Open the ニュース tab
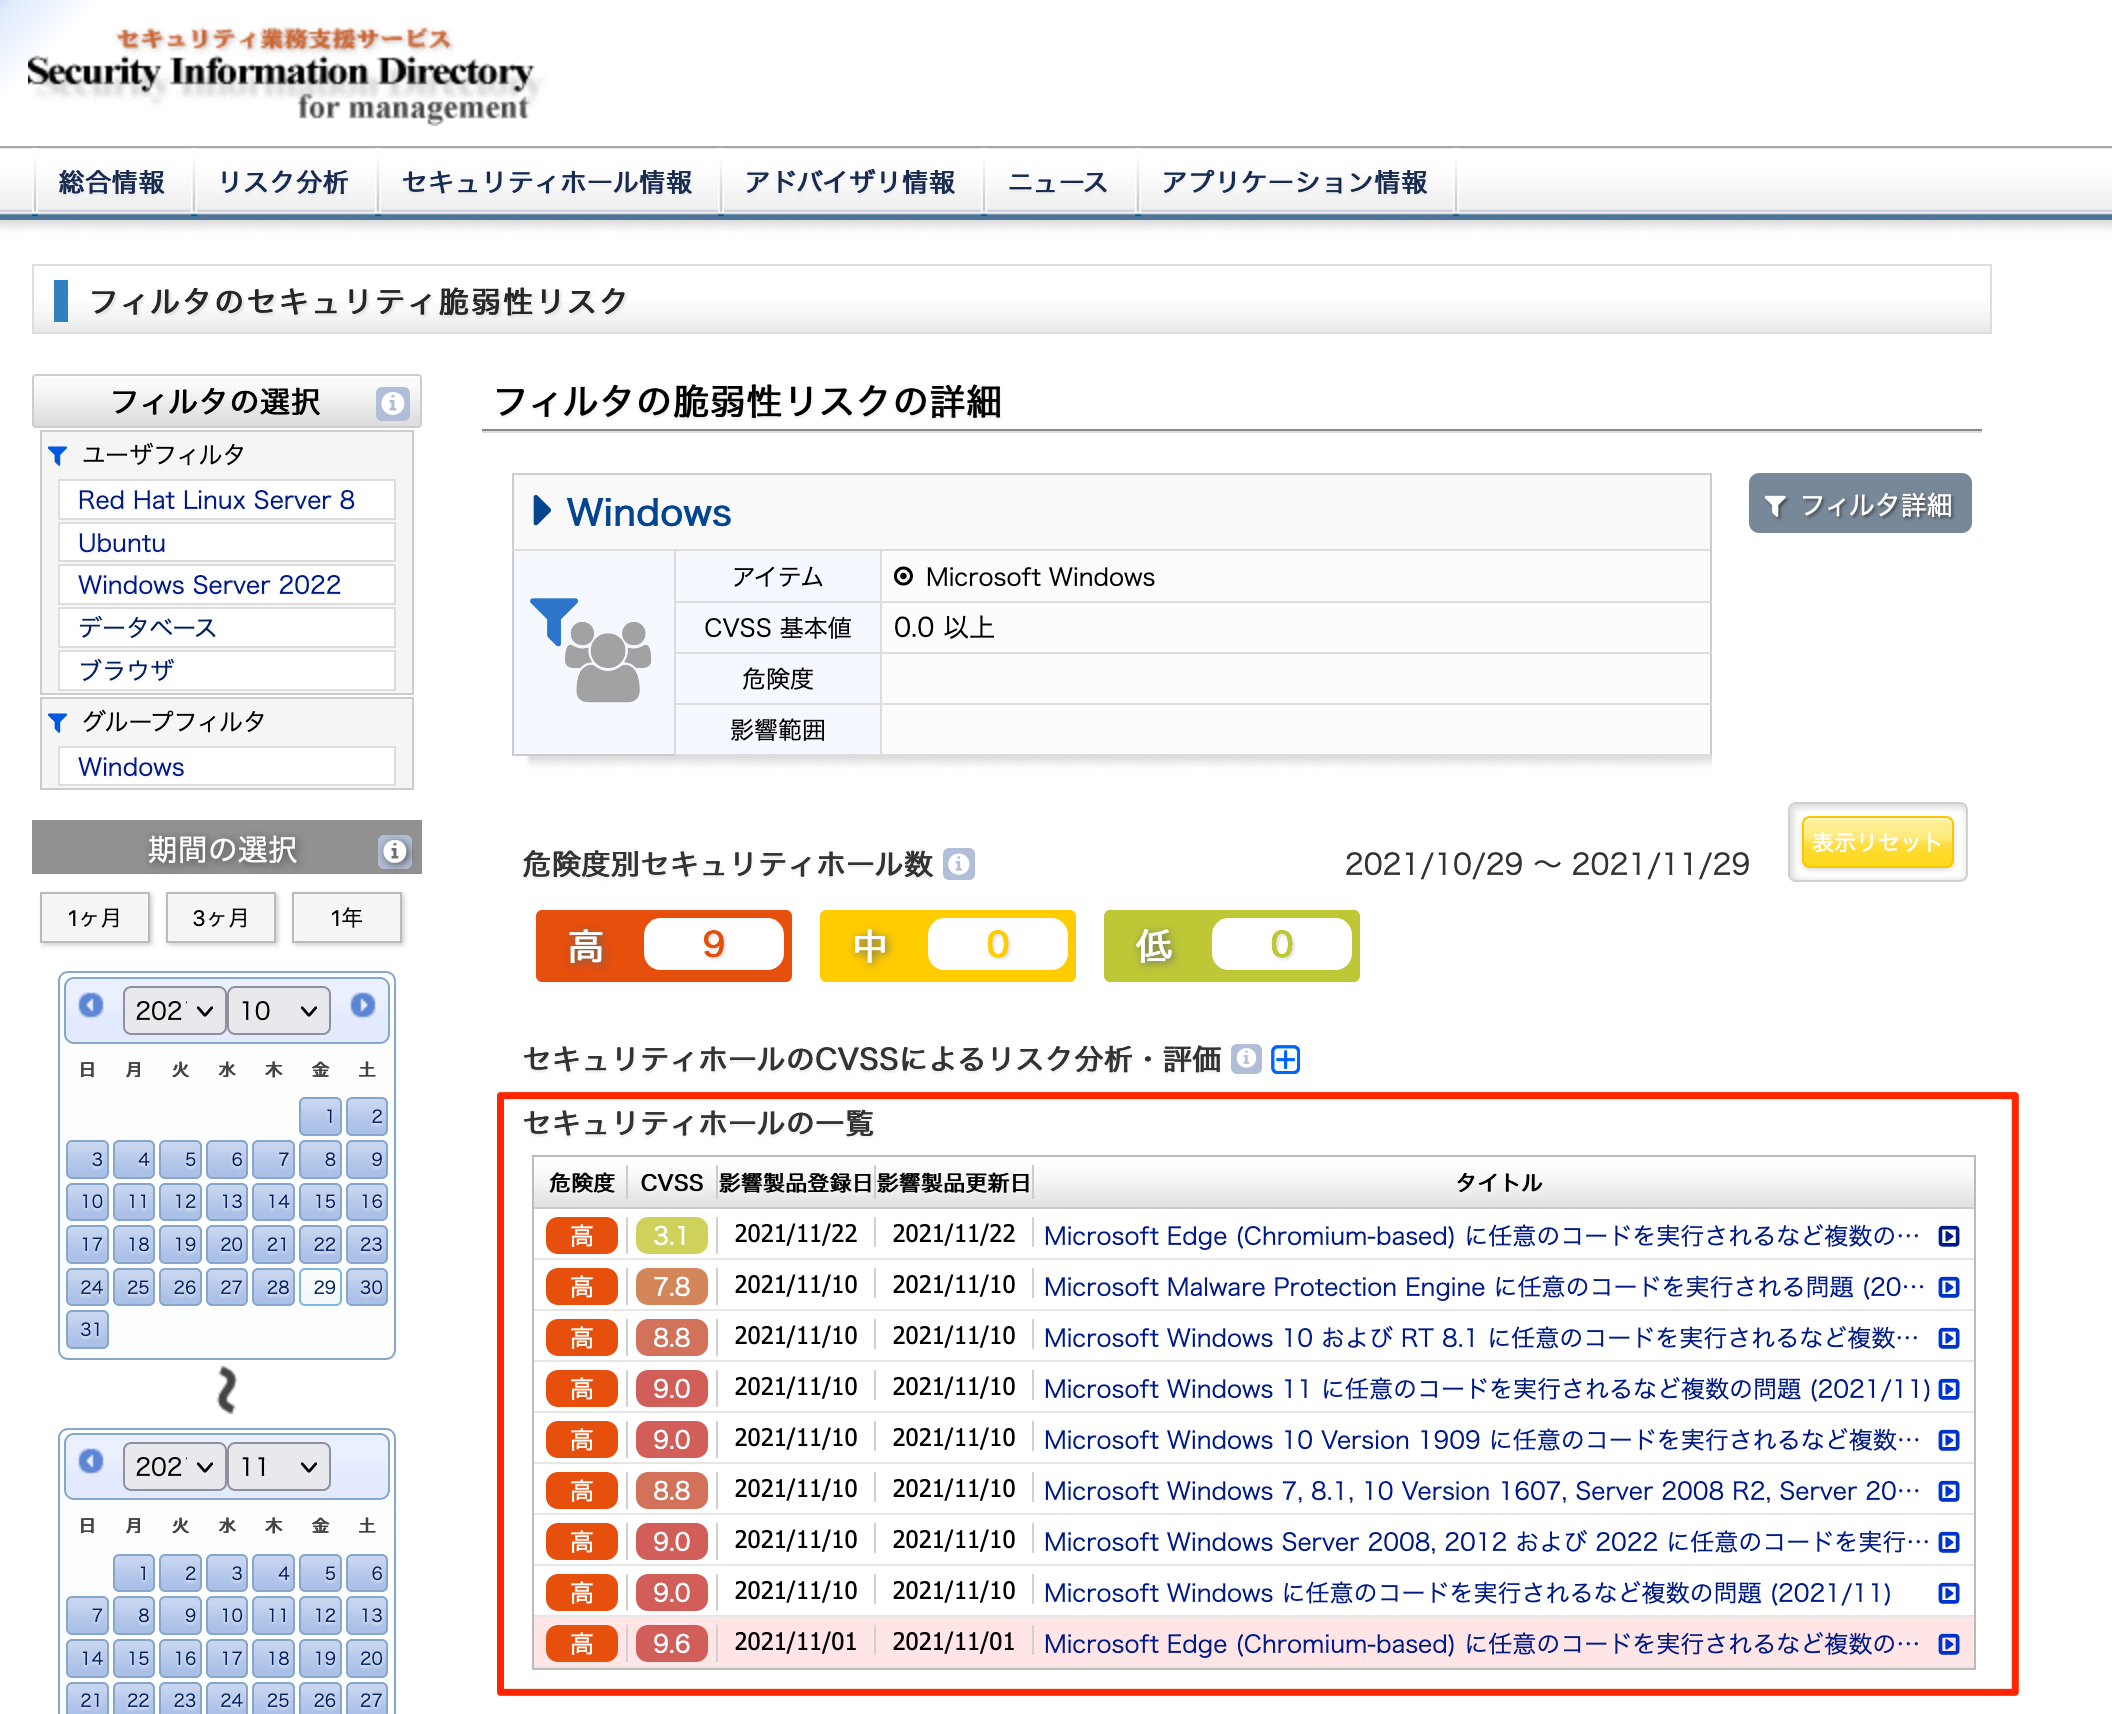 pyautogui.click(x=1058, y=182)
